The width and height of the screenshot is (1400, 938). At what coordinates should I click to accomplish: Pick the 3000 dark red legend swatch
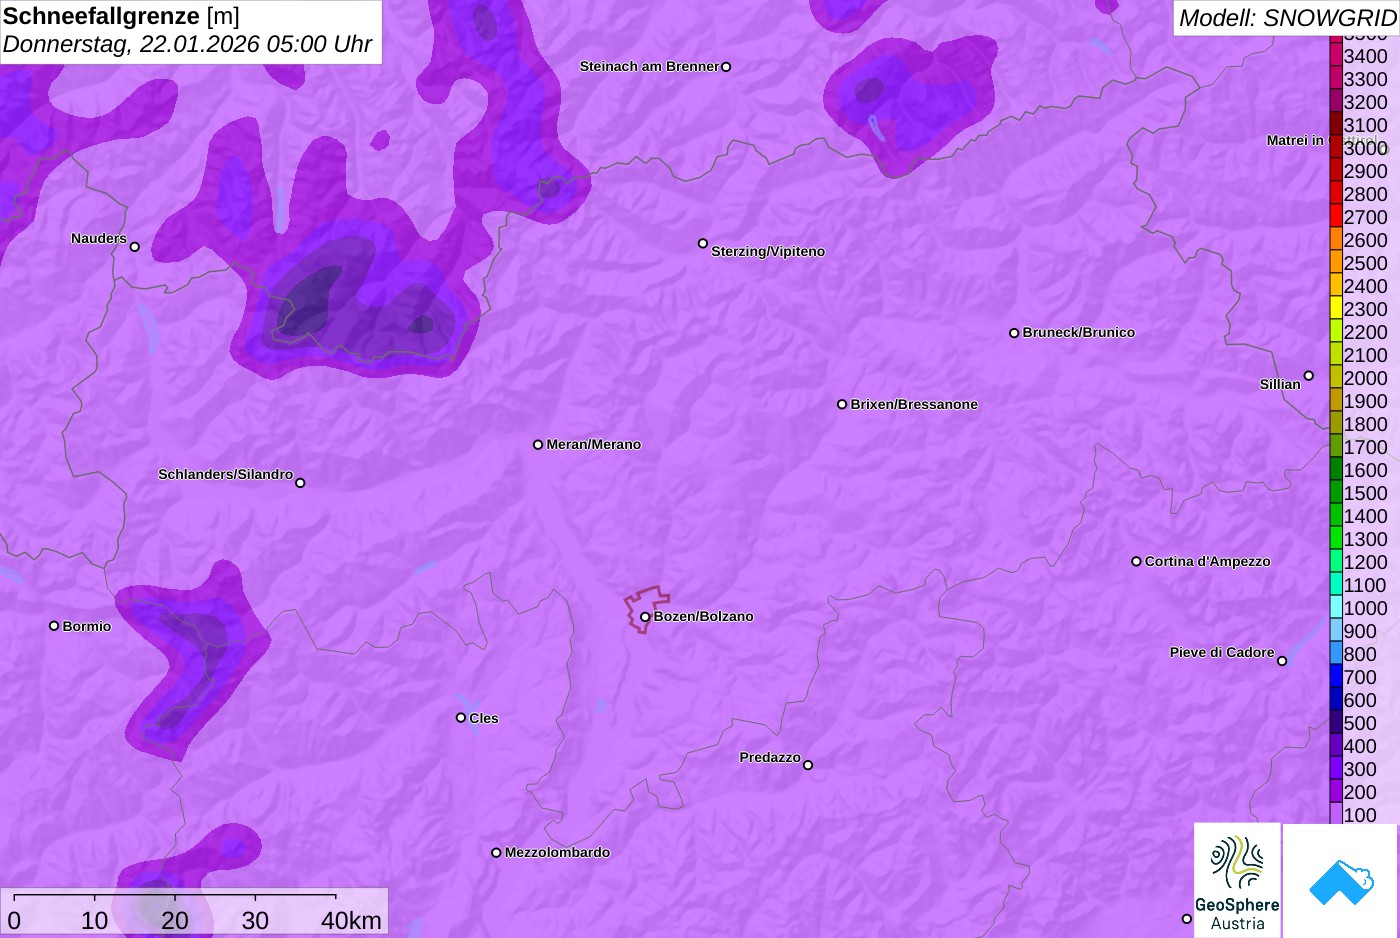coord(1335,148)
